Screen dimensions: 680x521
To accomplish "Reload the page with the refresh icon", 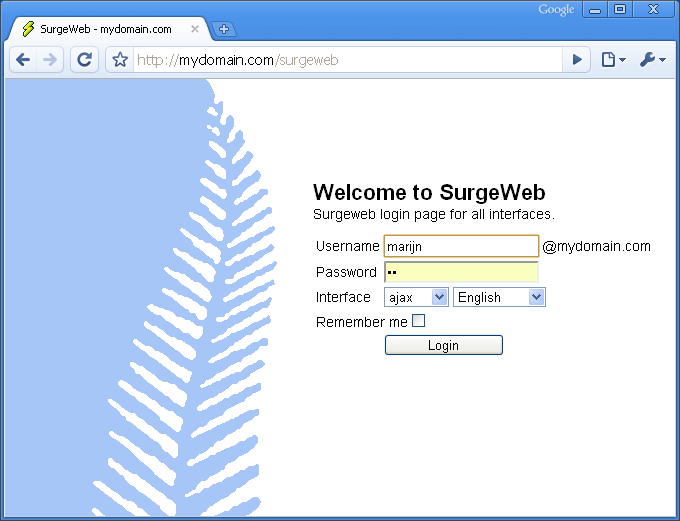I will click(x=84, y=60).
